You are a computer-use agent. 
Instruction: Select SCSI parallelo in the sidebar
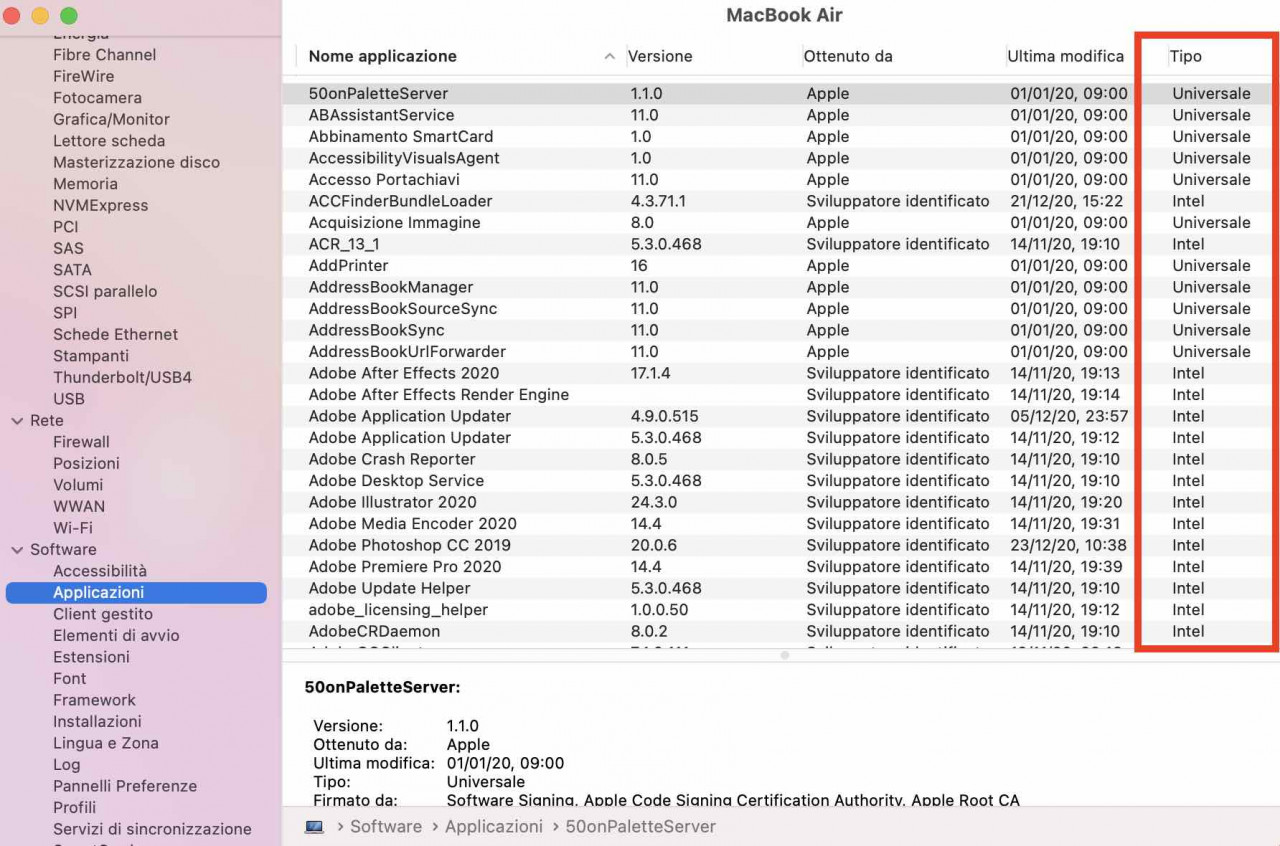pos(105,292)
